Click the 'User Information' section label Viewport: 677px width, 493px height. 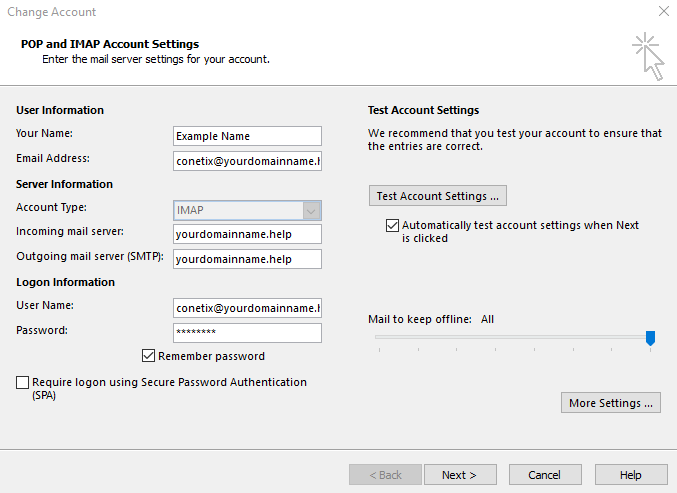coord(60,110)
